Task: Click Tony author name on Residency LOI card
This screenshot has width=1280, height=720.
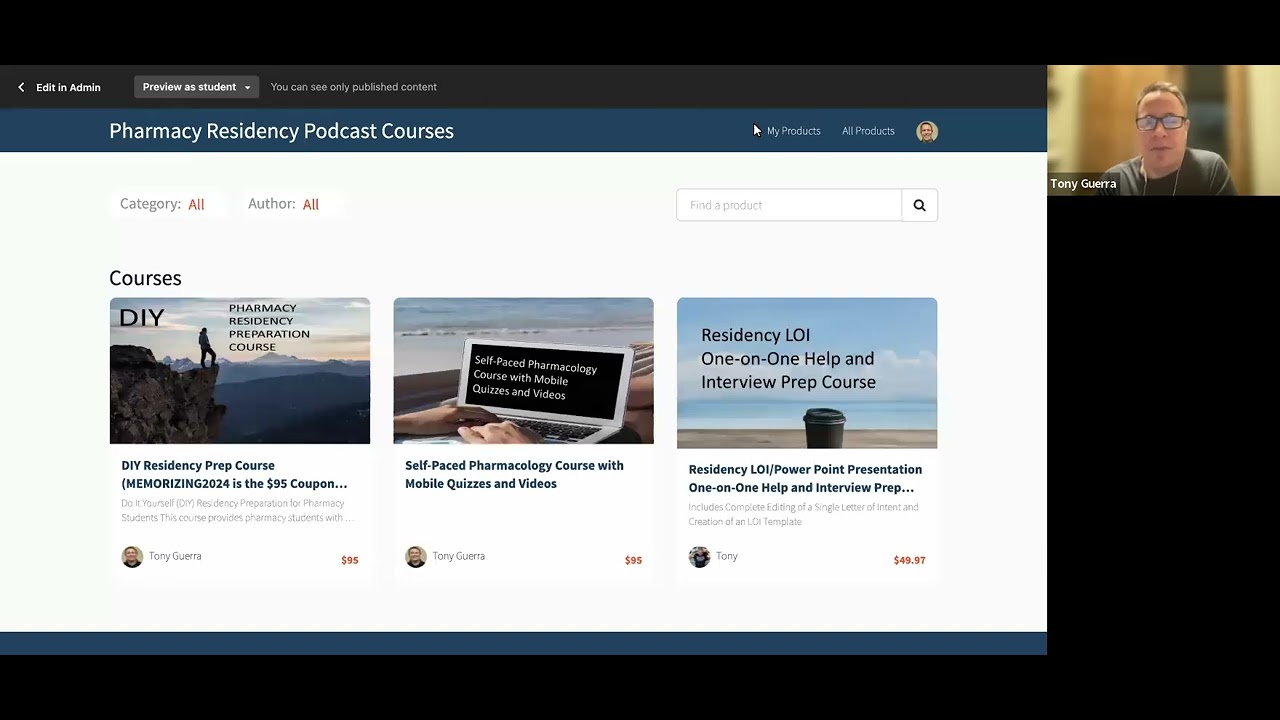Action: (727, 556)
